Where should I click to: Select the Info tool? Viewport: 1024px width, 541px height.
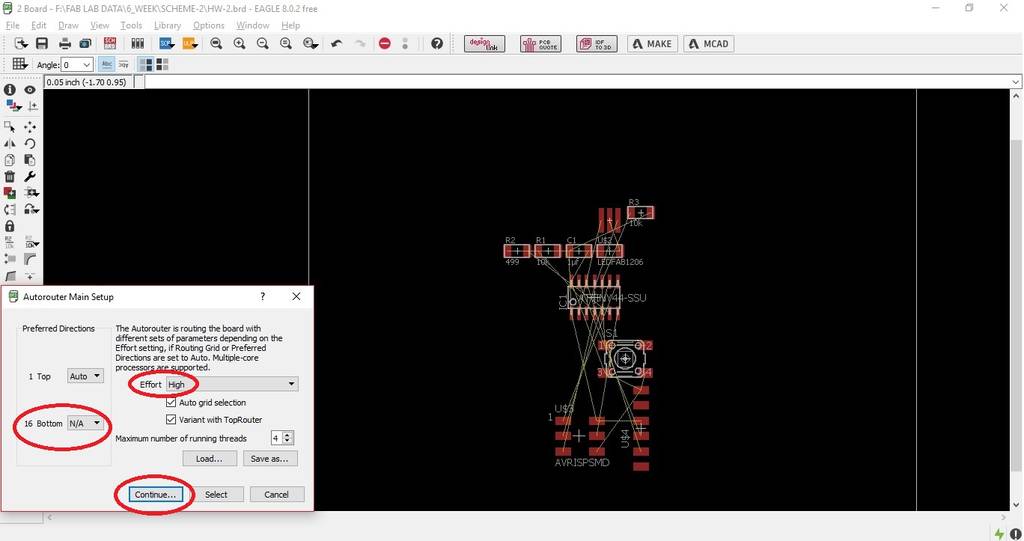(x=10, y=90)
